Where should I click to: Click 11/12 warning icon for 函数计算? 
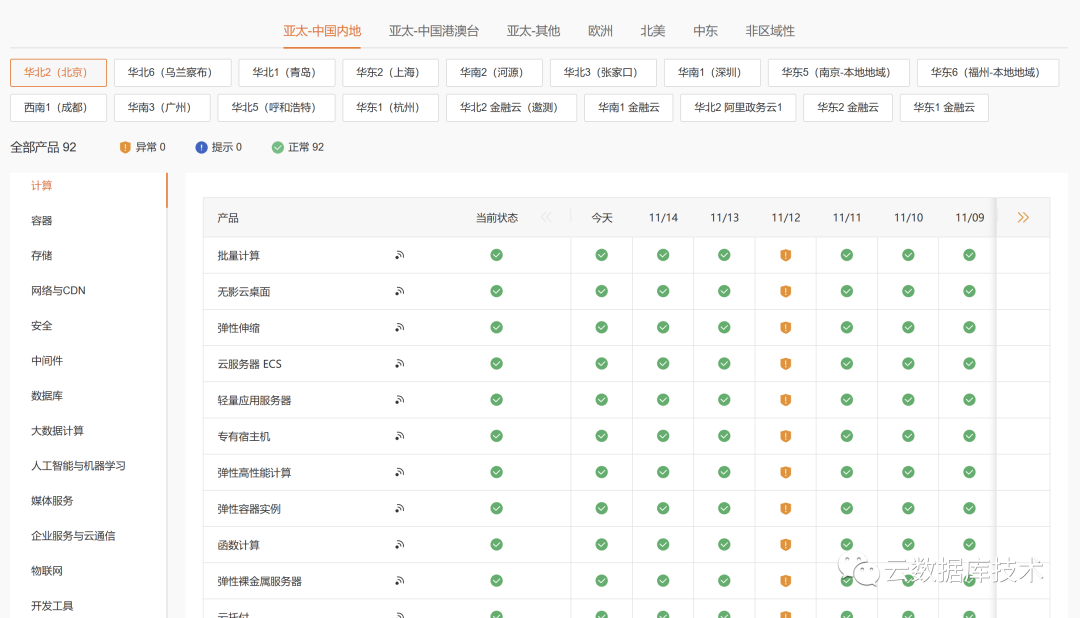tap(785, 545)
